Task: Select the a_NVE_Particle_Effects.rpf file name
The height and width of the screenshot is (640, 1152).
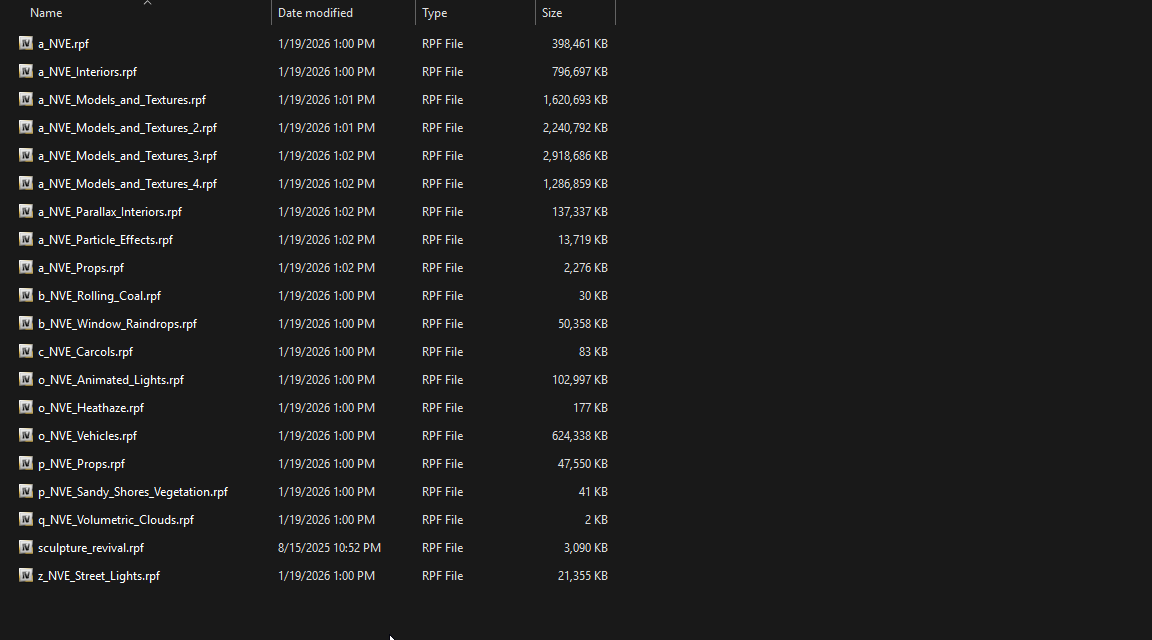Action: coord(105,240)
